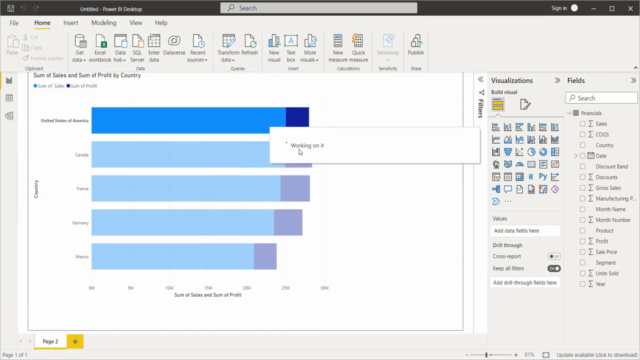640x360 pixels.
Task: Click the Filters pane funnel icon
Action: 481,93
